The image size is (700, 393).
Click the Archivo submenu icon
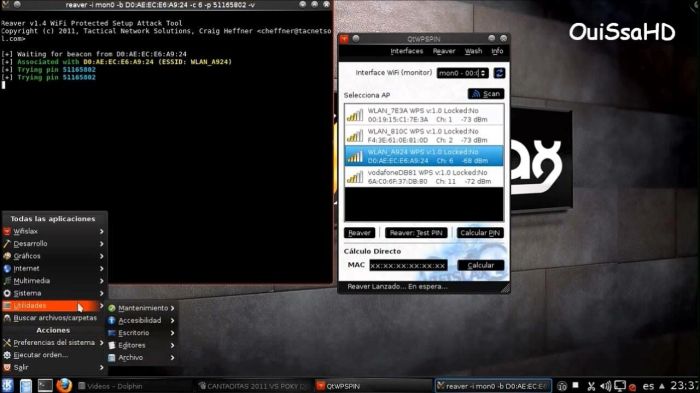[112, 358]
